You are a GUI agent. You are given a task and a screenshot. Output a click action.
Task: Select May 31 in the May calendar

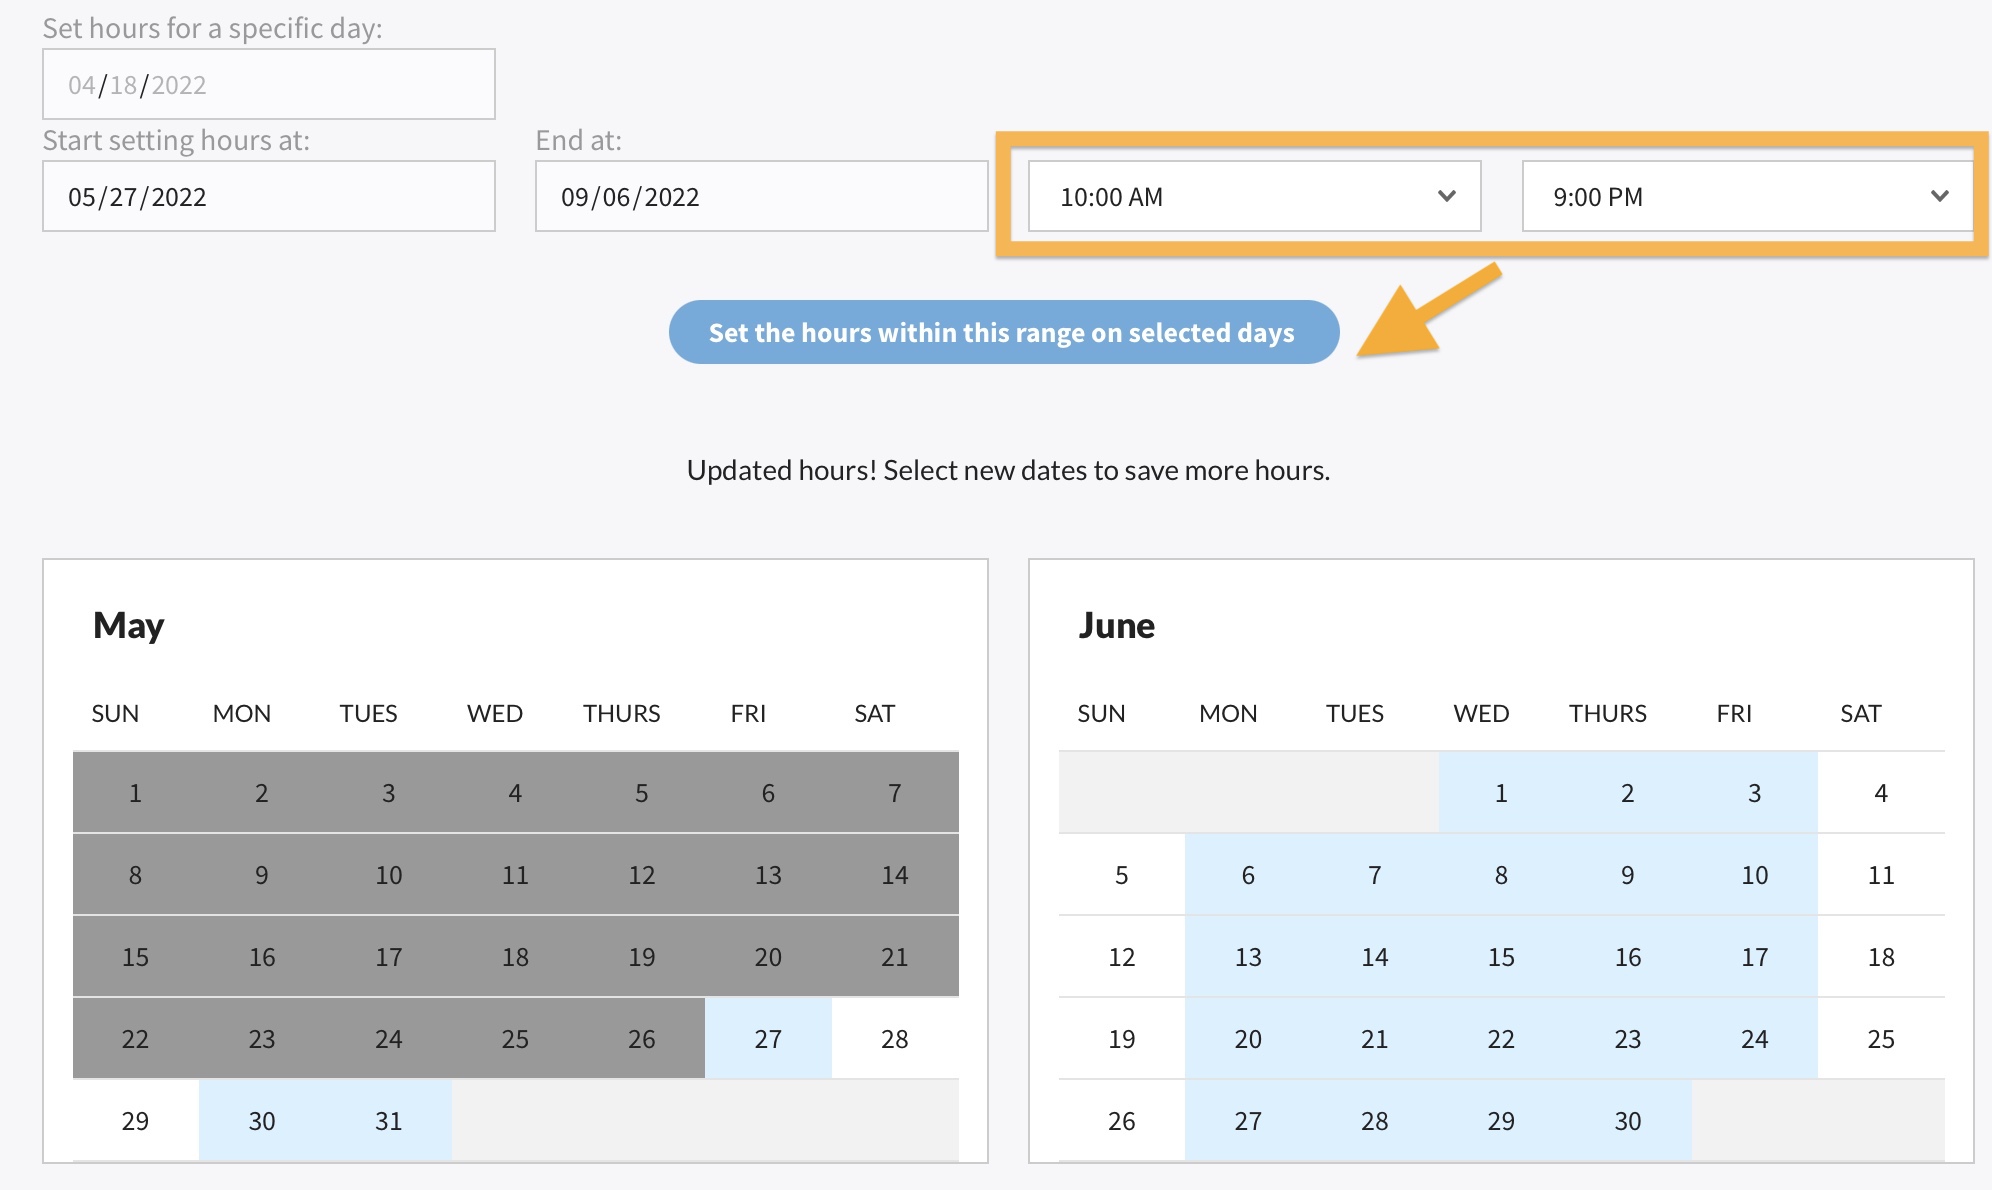(388, 1121)
